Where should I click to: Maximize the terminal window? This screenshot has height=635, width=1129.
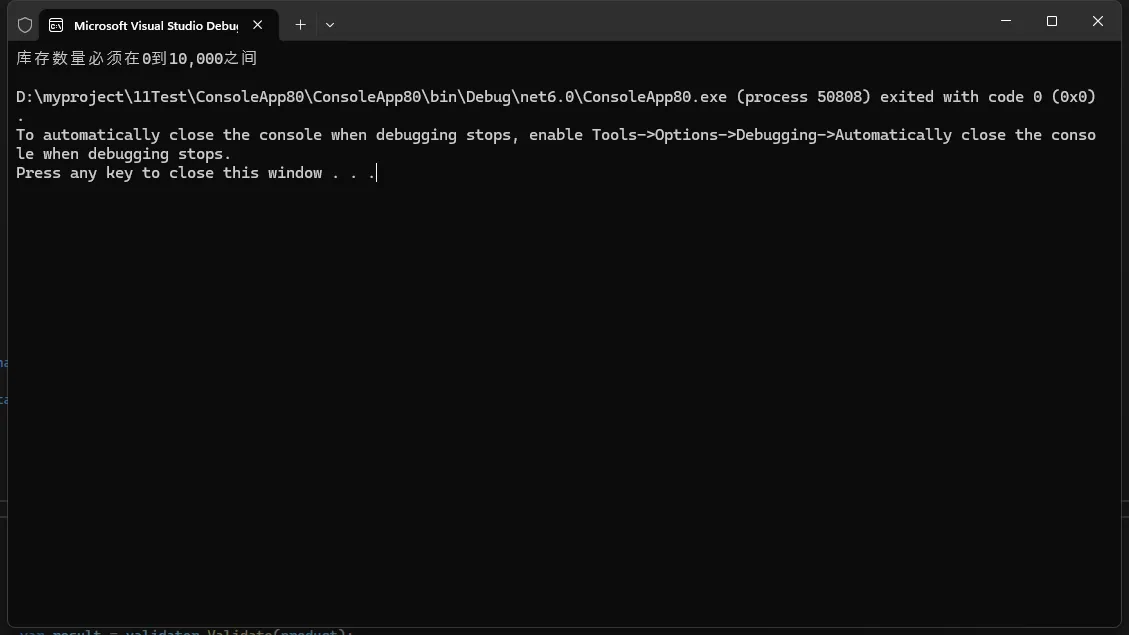tap(1052, 21)
